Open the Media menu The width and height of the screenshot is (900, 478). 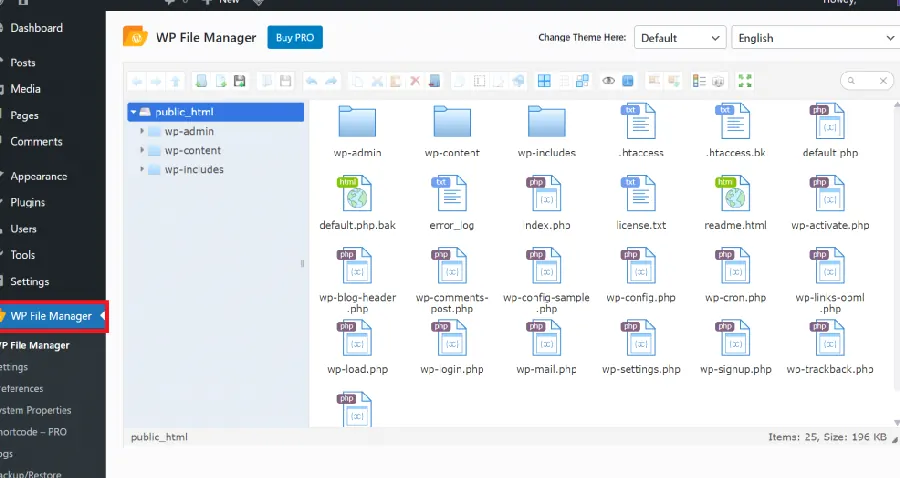(25, 89)
